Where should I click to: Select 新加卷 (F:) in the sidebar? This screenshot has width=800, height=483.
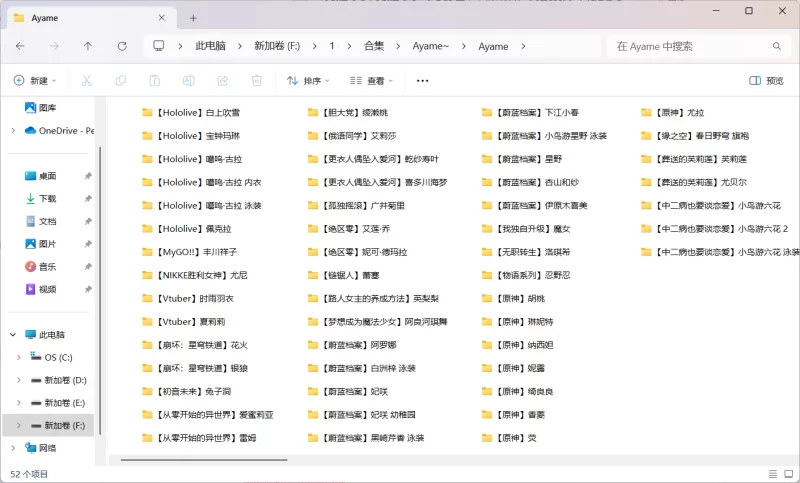(48, 425)
